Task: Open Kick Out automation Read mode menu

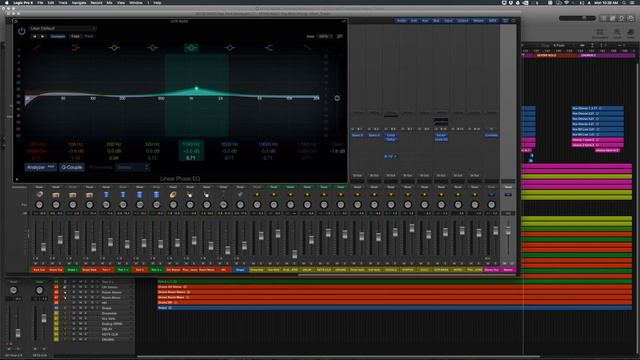Action: [39, 187]
